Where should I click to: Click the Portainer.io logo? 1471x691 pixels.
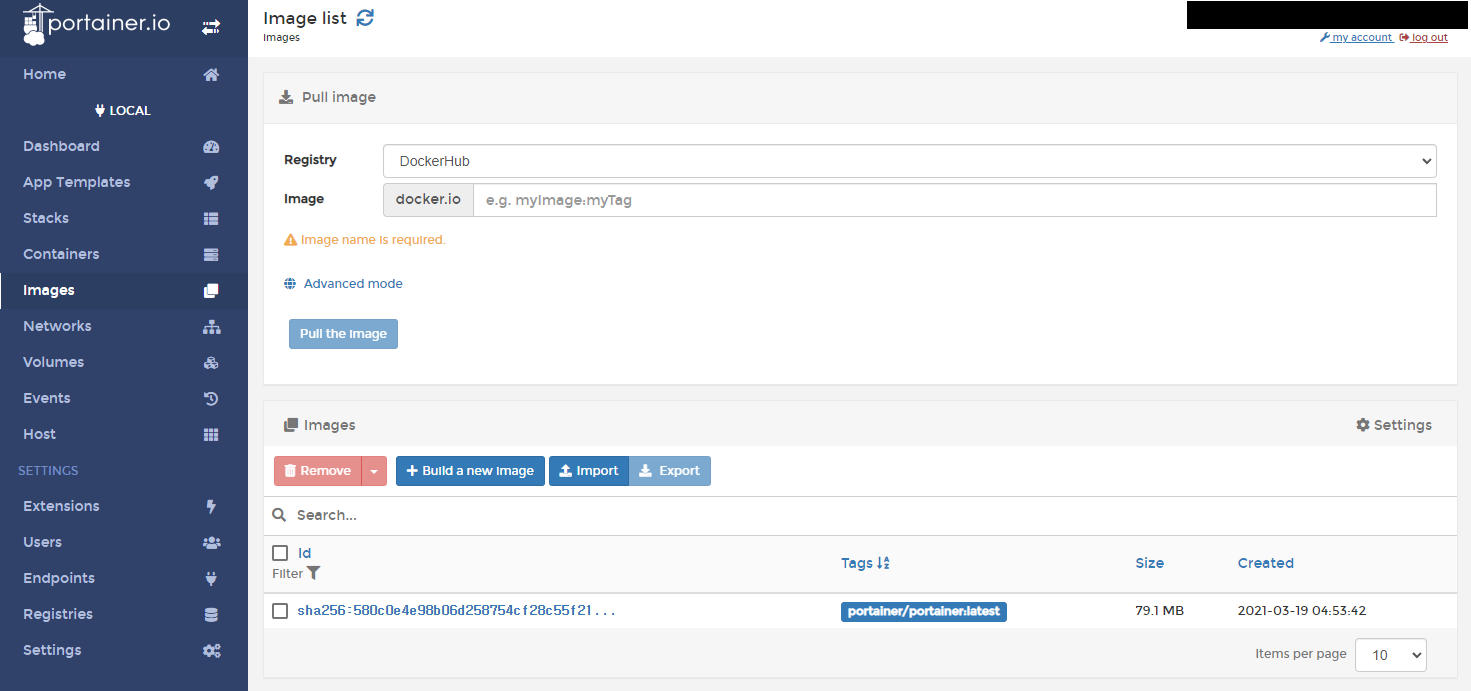coord(97,25)
